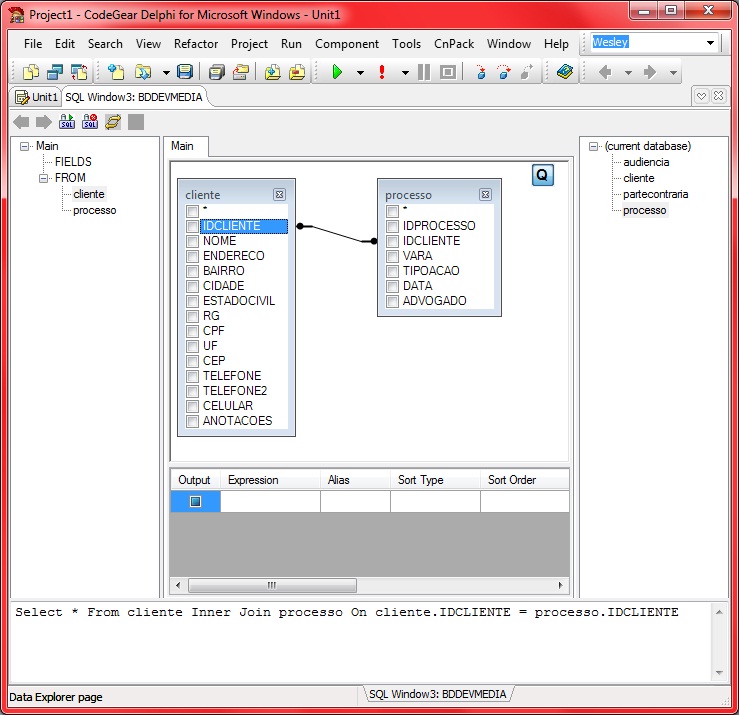Check the NOME field in cliente table

click(193, 241)
